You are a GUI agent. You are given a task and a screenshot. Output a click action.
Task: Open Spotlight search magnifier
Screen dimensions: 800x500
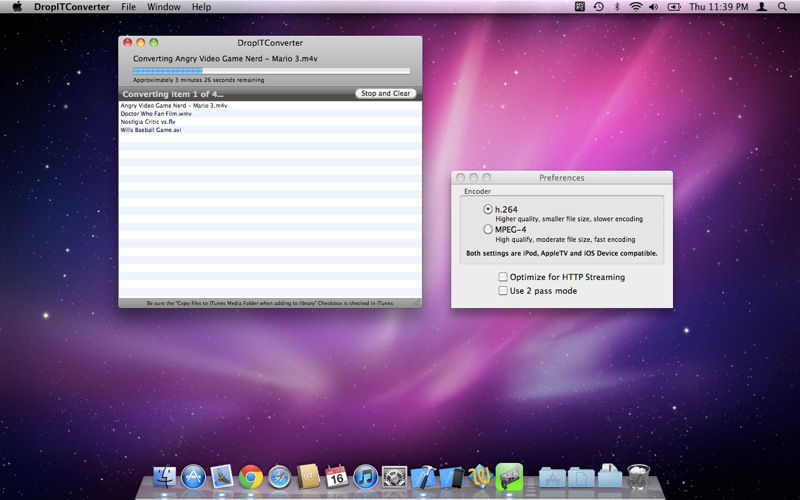click(782, 7)
